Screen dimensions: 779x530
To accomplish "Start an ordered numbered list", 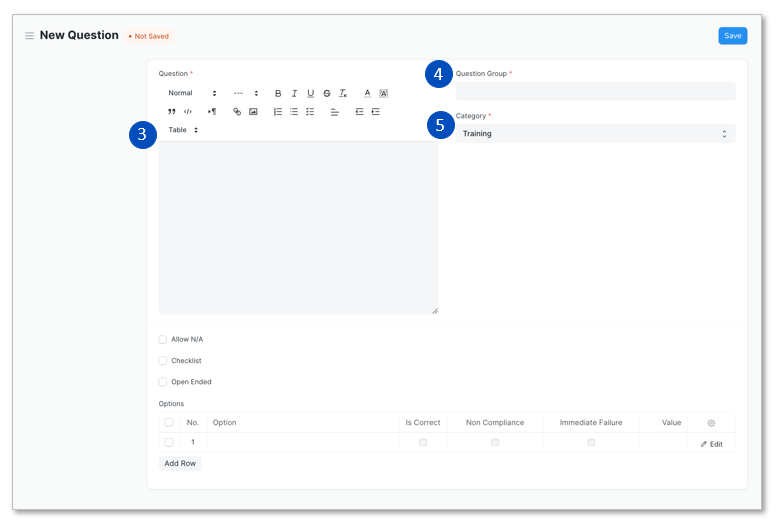I will click(x=278, y=112).
